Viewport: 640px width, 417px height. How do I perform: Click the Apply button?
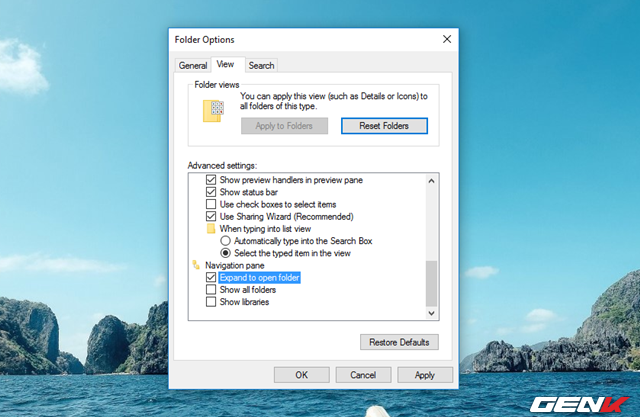[x=425, y=375]
